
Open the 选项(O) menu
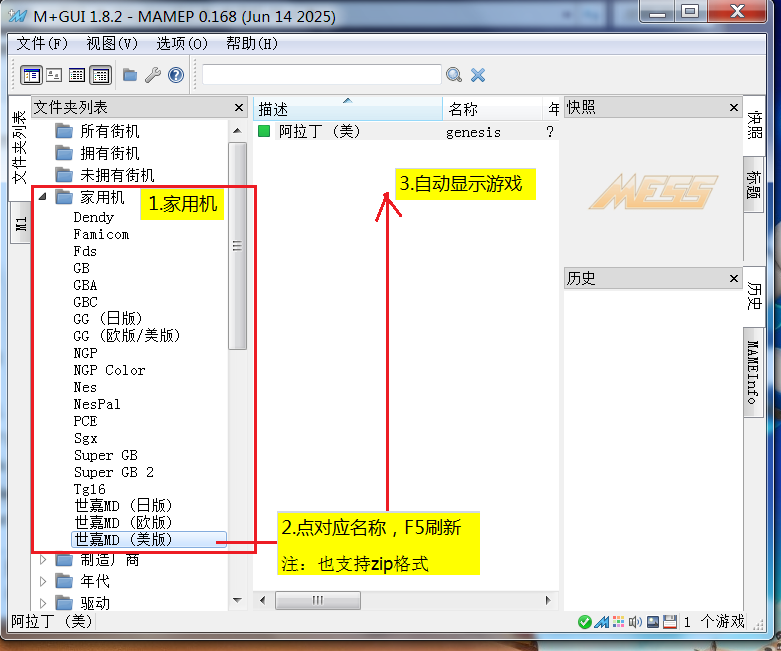(182, 44)
